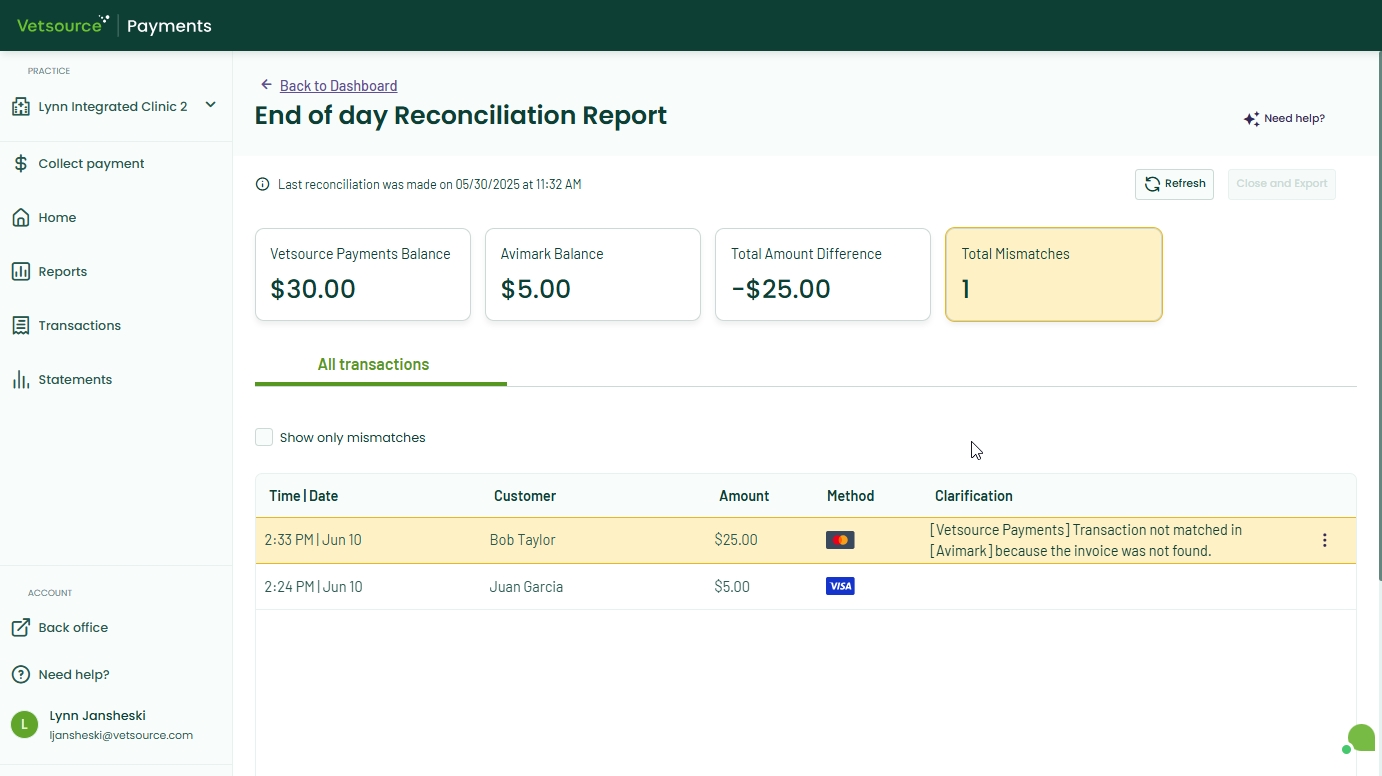Go to Home
The height and width of the screenshot is (776, 1382).
pyautogui.click(x=57, y=218)
